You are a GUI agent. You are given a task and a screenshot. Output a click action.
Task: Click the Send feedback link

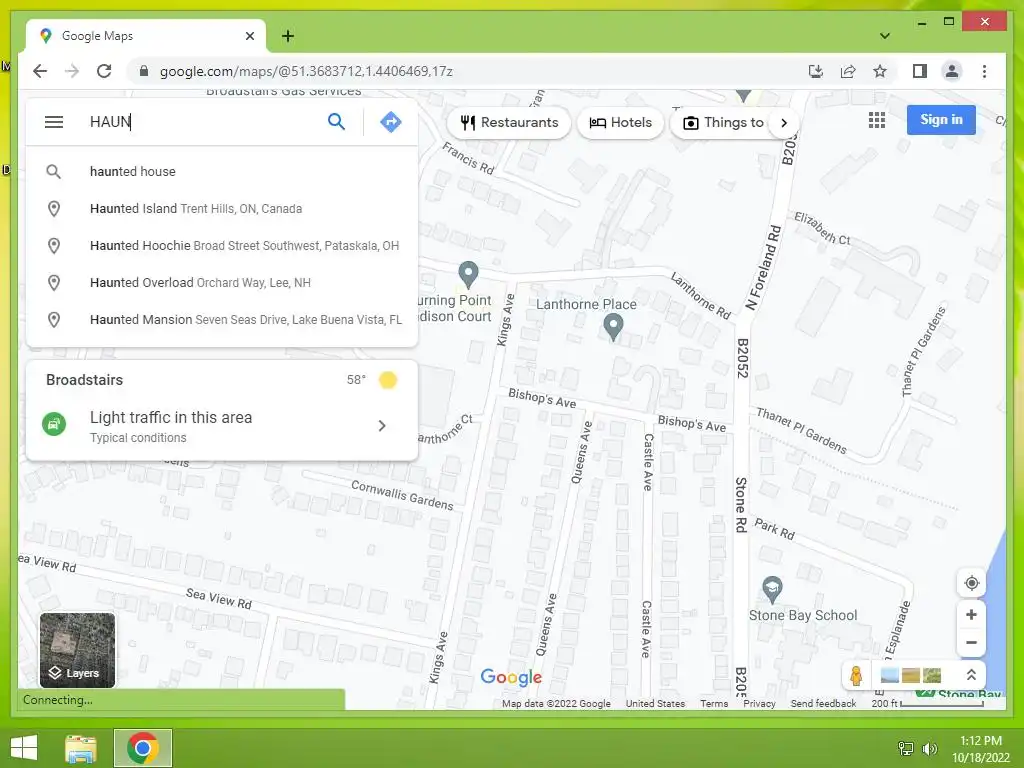[x=823, y=703]
